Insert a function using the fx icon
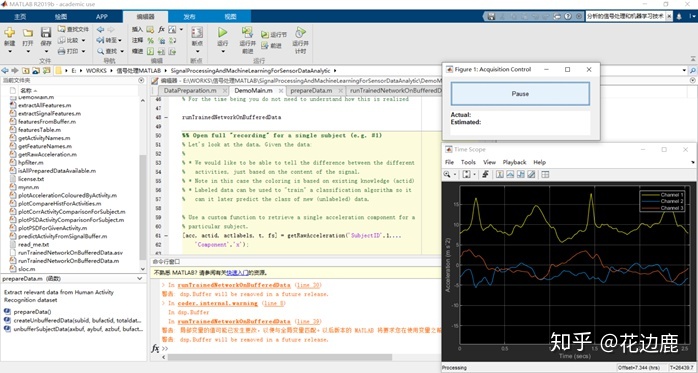Image resolution: width=698 pixels, height=373 pixels. [161, 29]
